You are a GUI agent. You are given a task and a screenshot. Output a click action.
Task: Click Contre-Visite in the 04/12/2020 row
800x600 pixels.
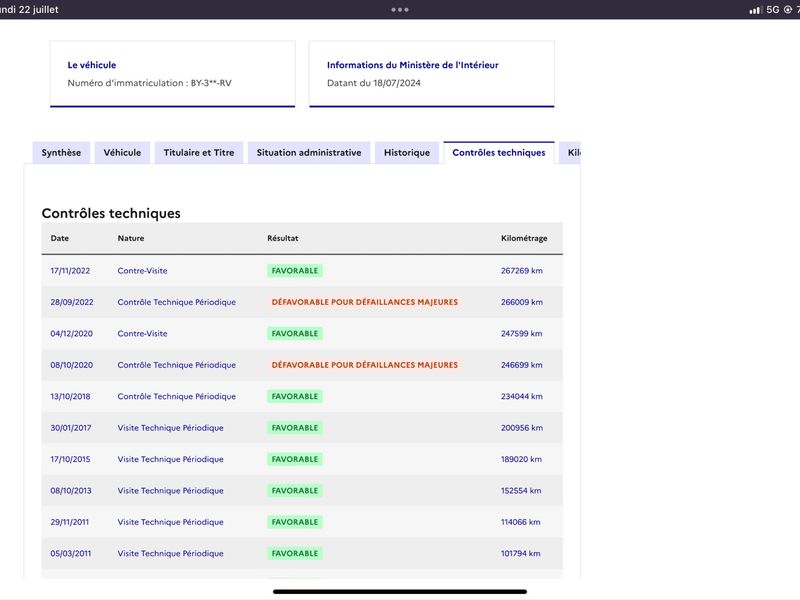click(142, 334)
